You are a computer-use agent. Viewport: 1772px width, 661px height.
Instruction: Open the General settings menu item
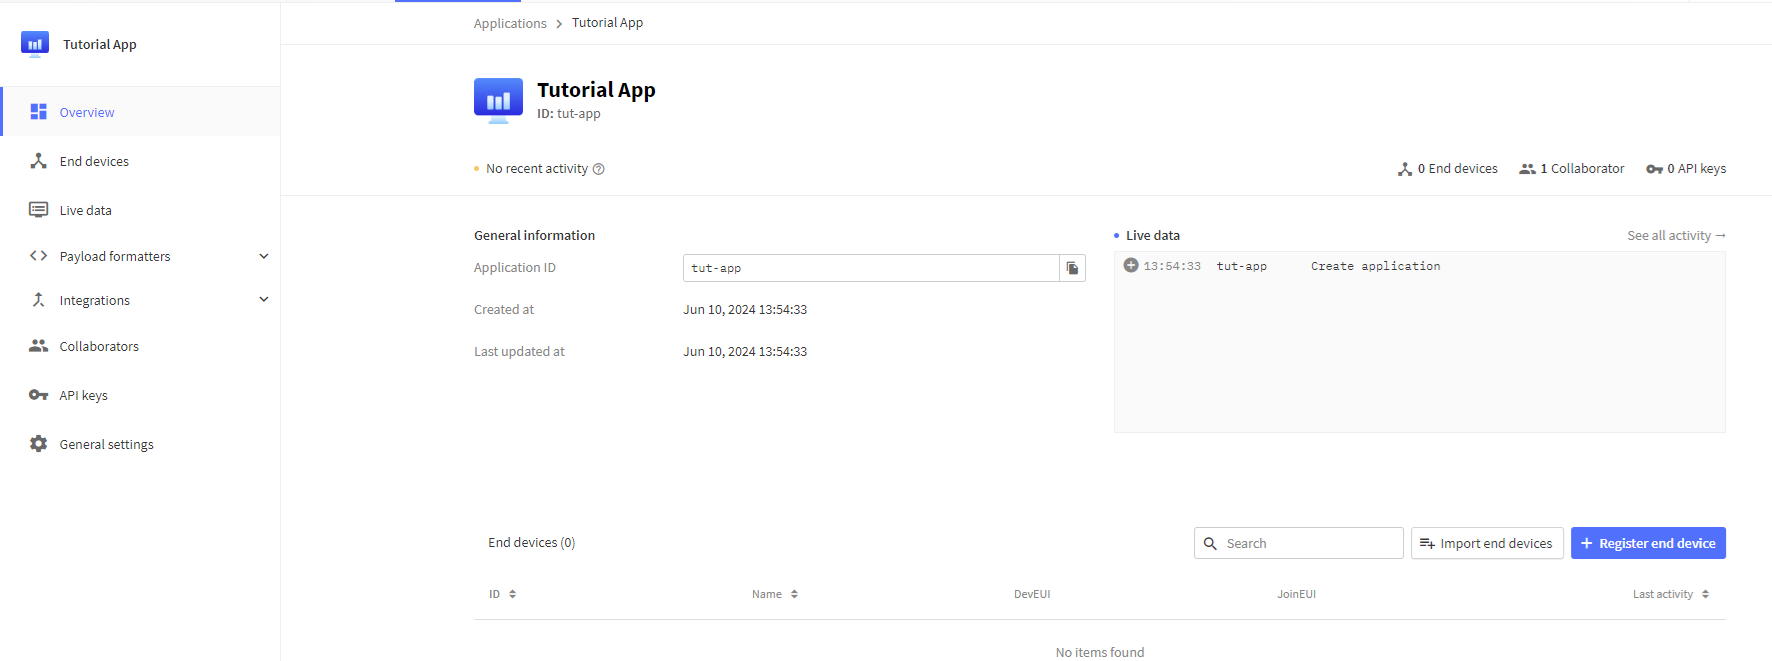[141, 444]
